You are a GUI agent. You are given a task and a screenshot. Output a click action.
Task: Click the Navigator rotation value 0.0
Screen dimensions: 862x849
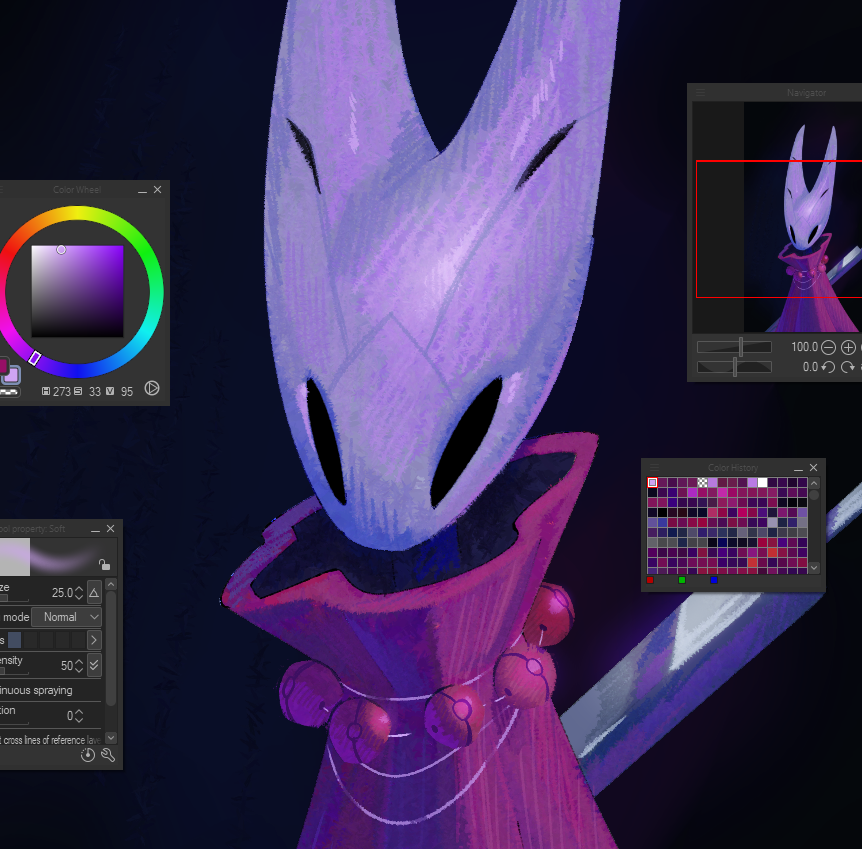pos(810,367)
